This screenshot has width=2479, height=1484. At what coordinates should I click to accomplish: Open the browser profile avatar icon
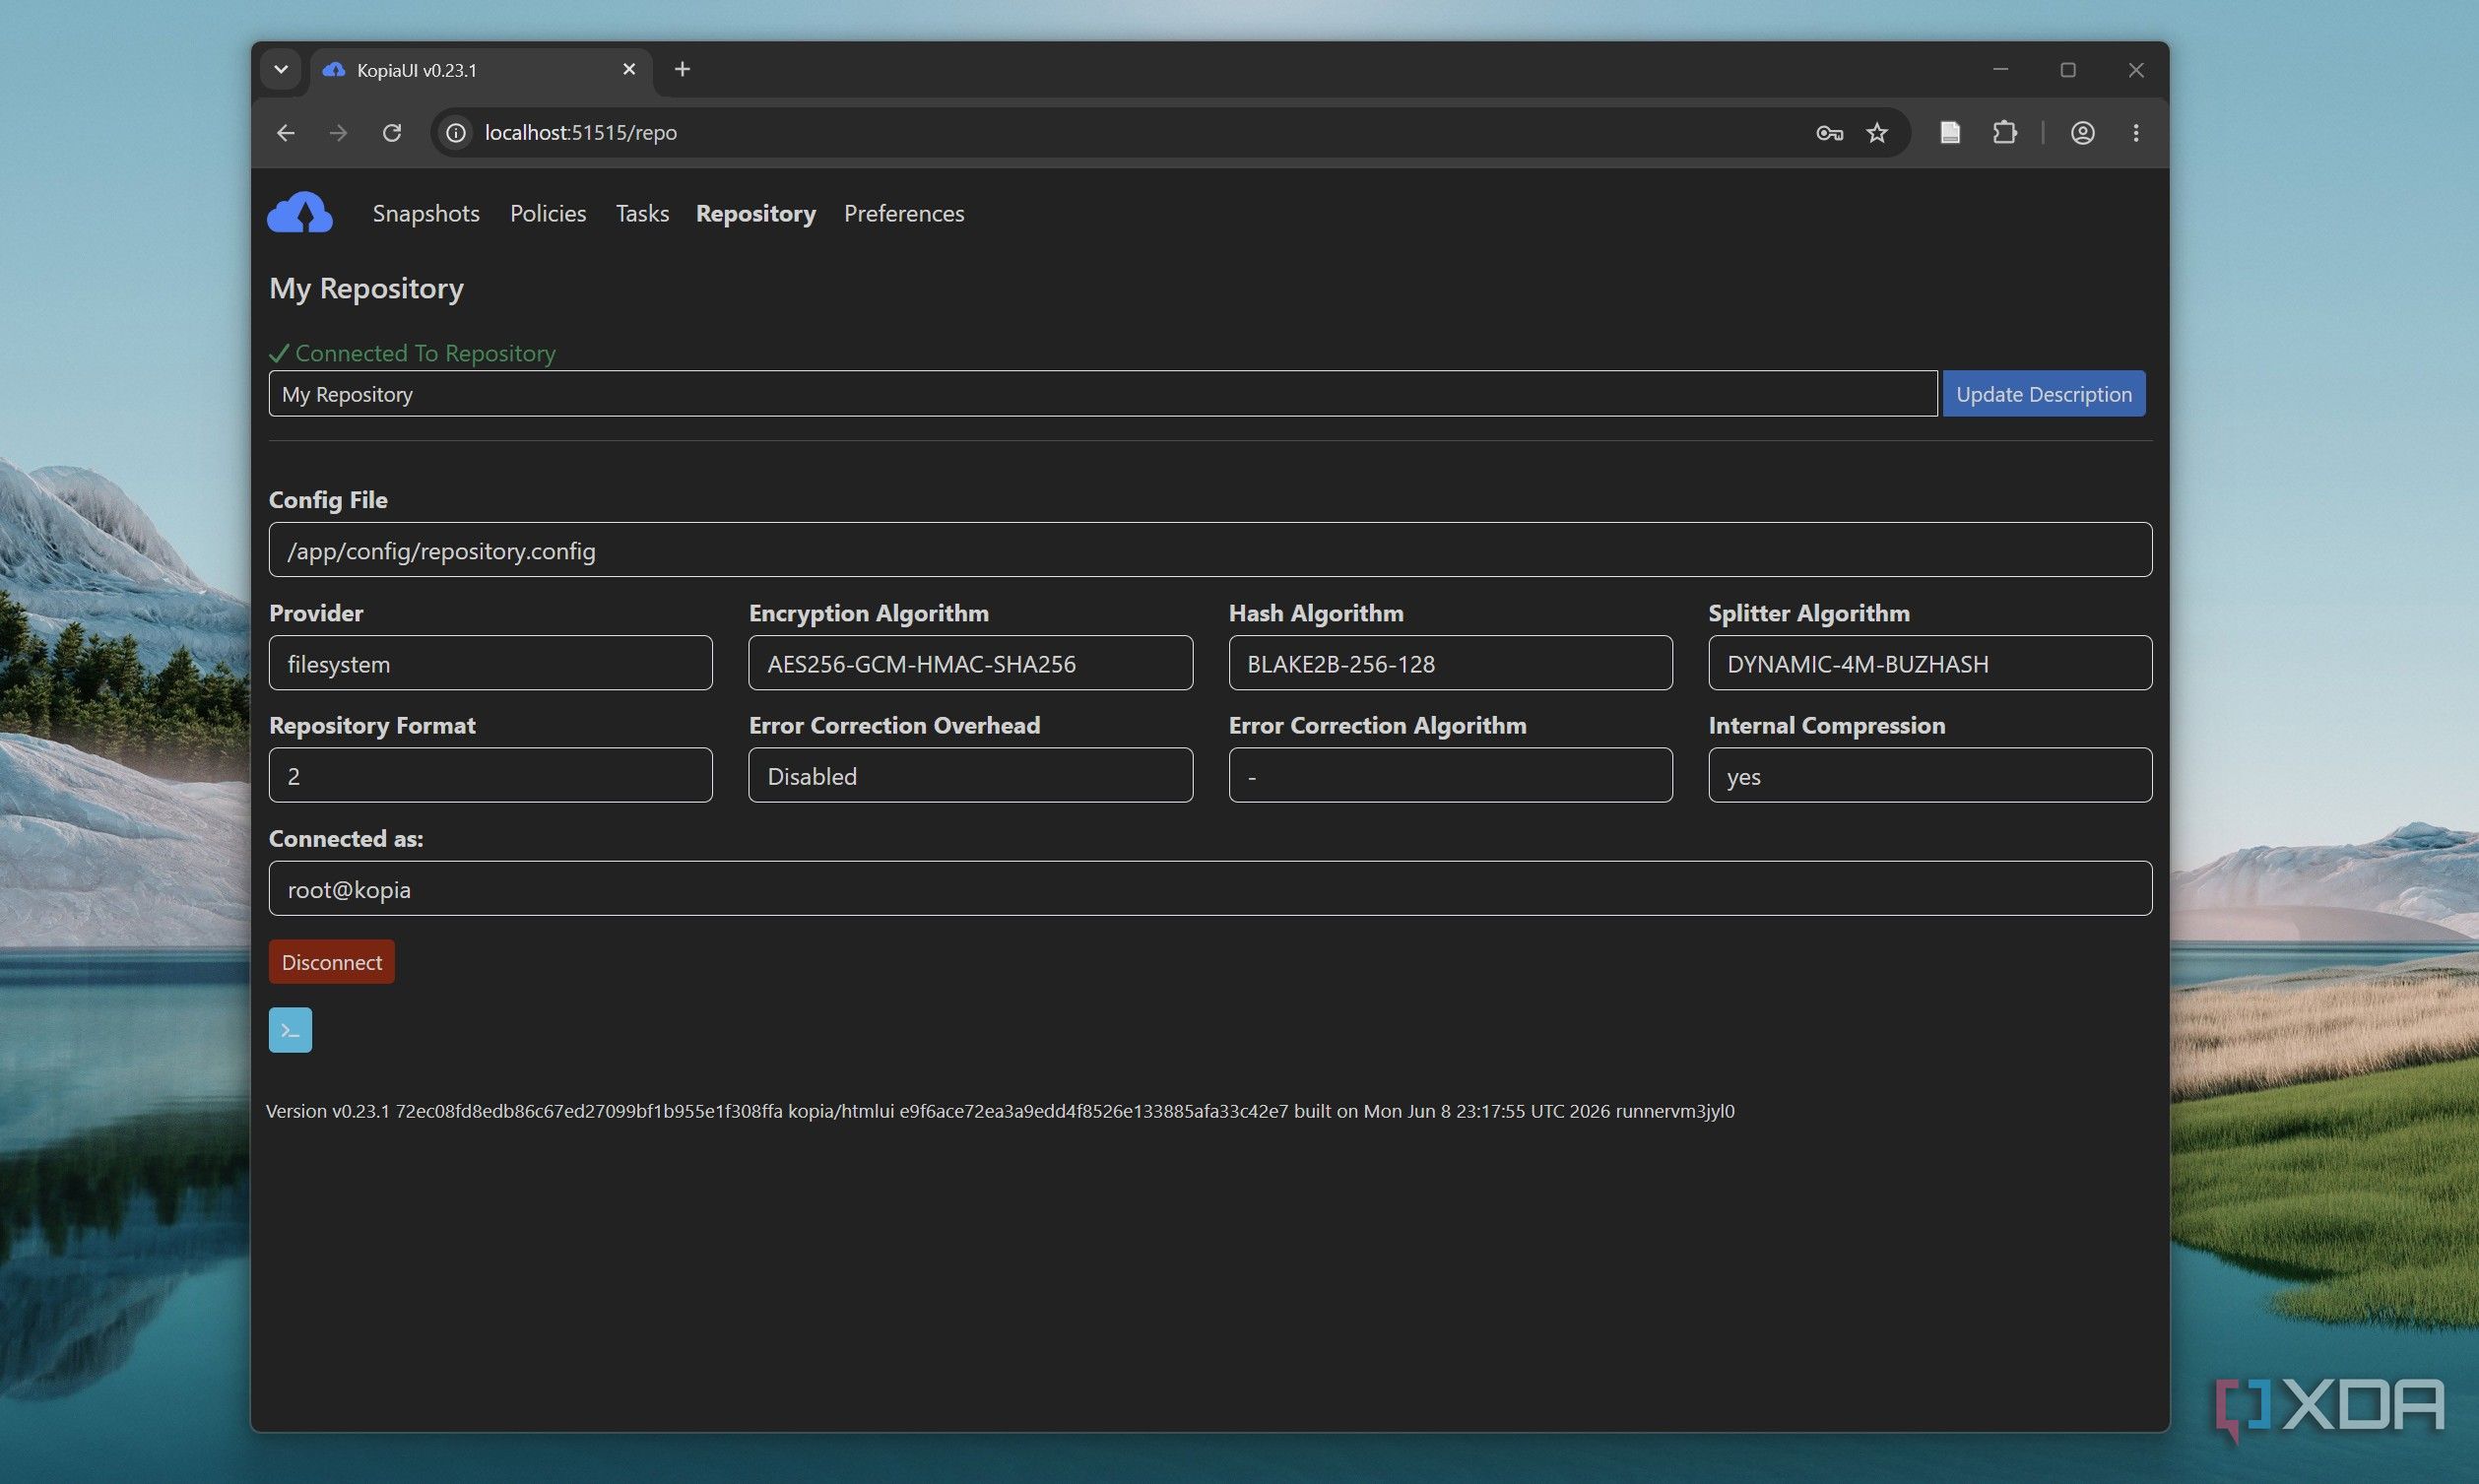pyautogui.click(x=2082, y=132)
